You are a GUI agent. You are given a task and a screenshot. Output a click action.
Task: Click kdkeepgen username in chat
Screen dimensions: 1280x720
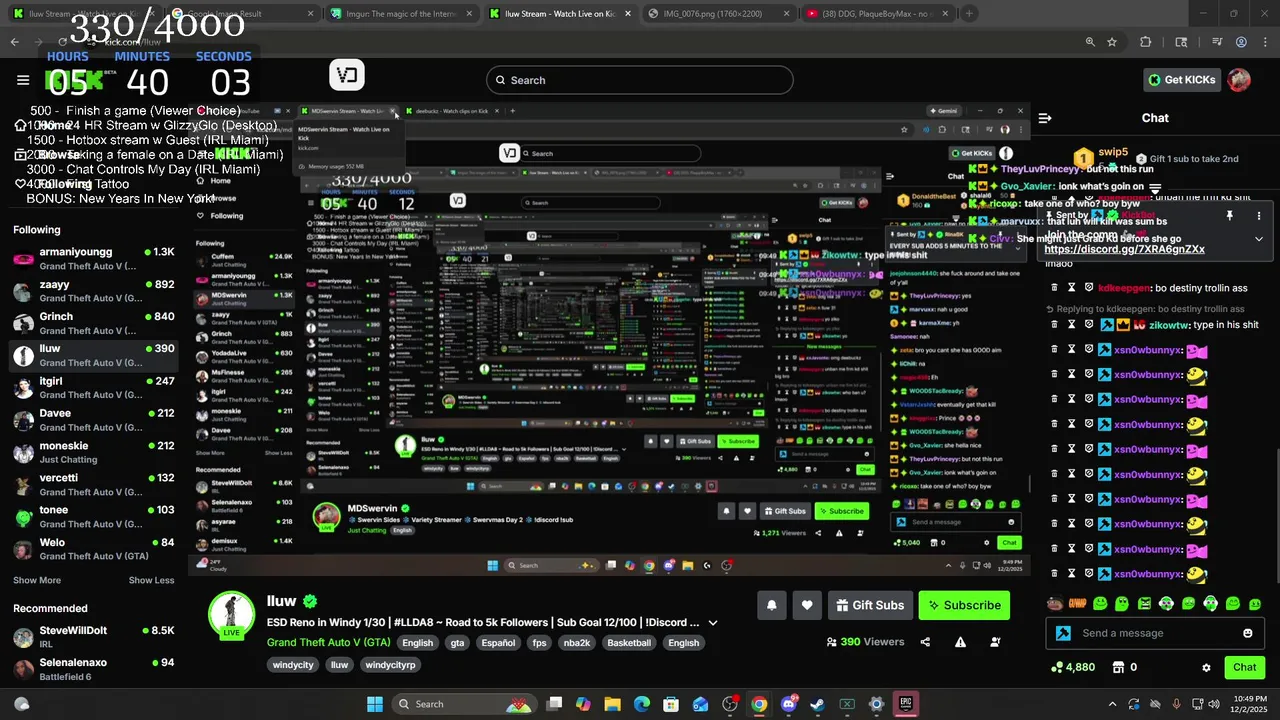point(1124,288)
